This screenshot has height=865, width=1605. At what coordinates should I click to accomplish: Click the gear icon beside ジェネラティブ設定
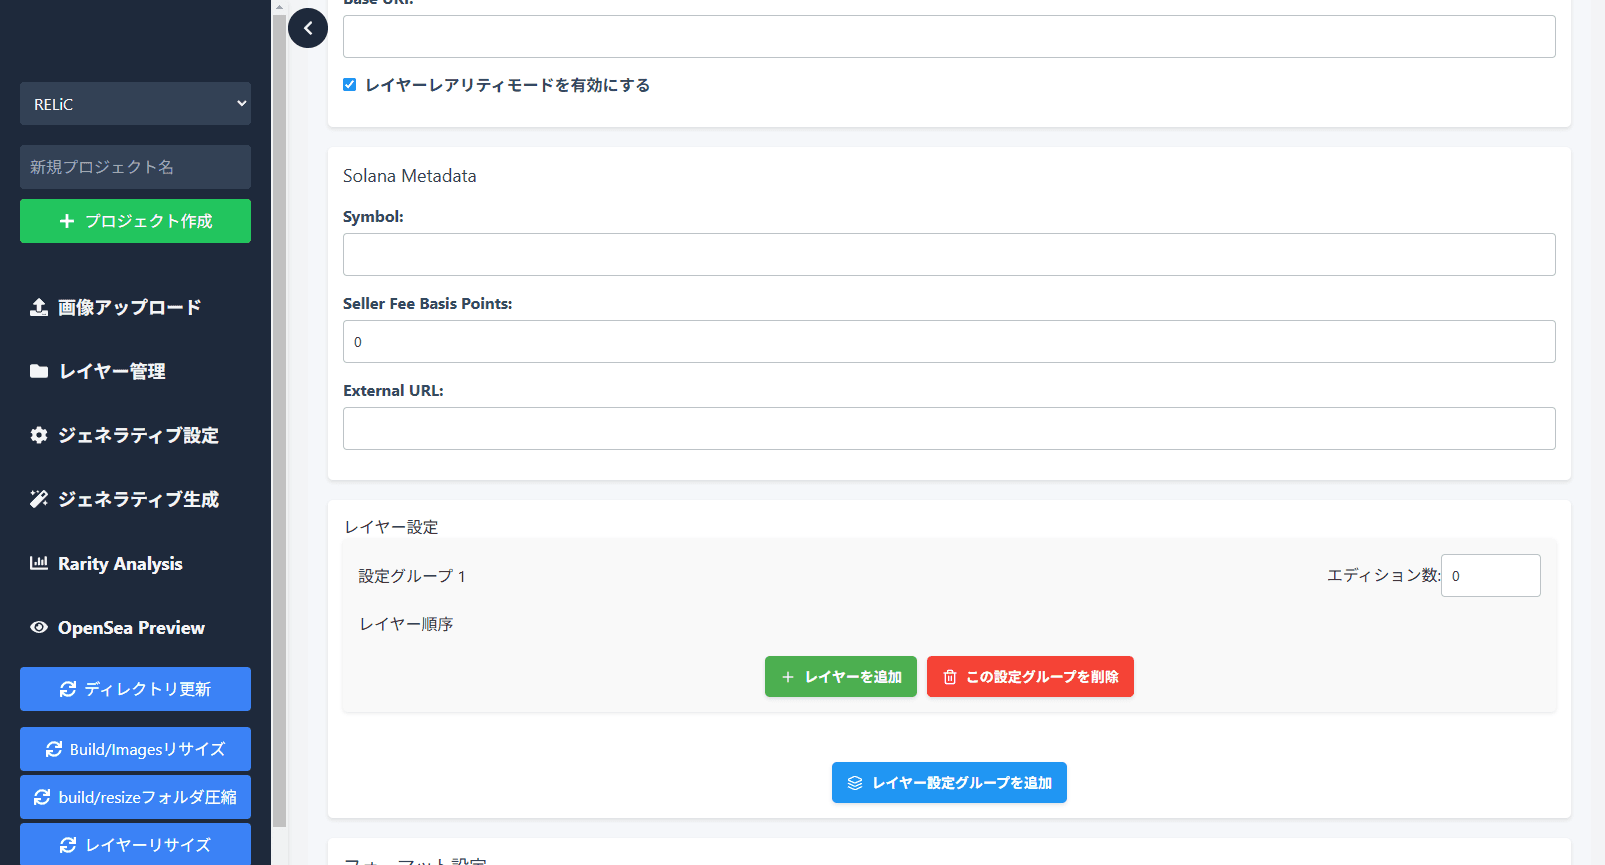(39, 435)
